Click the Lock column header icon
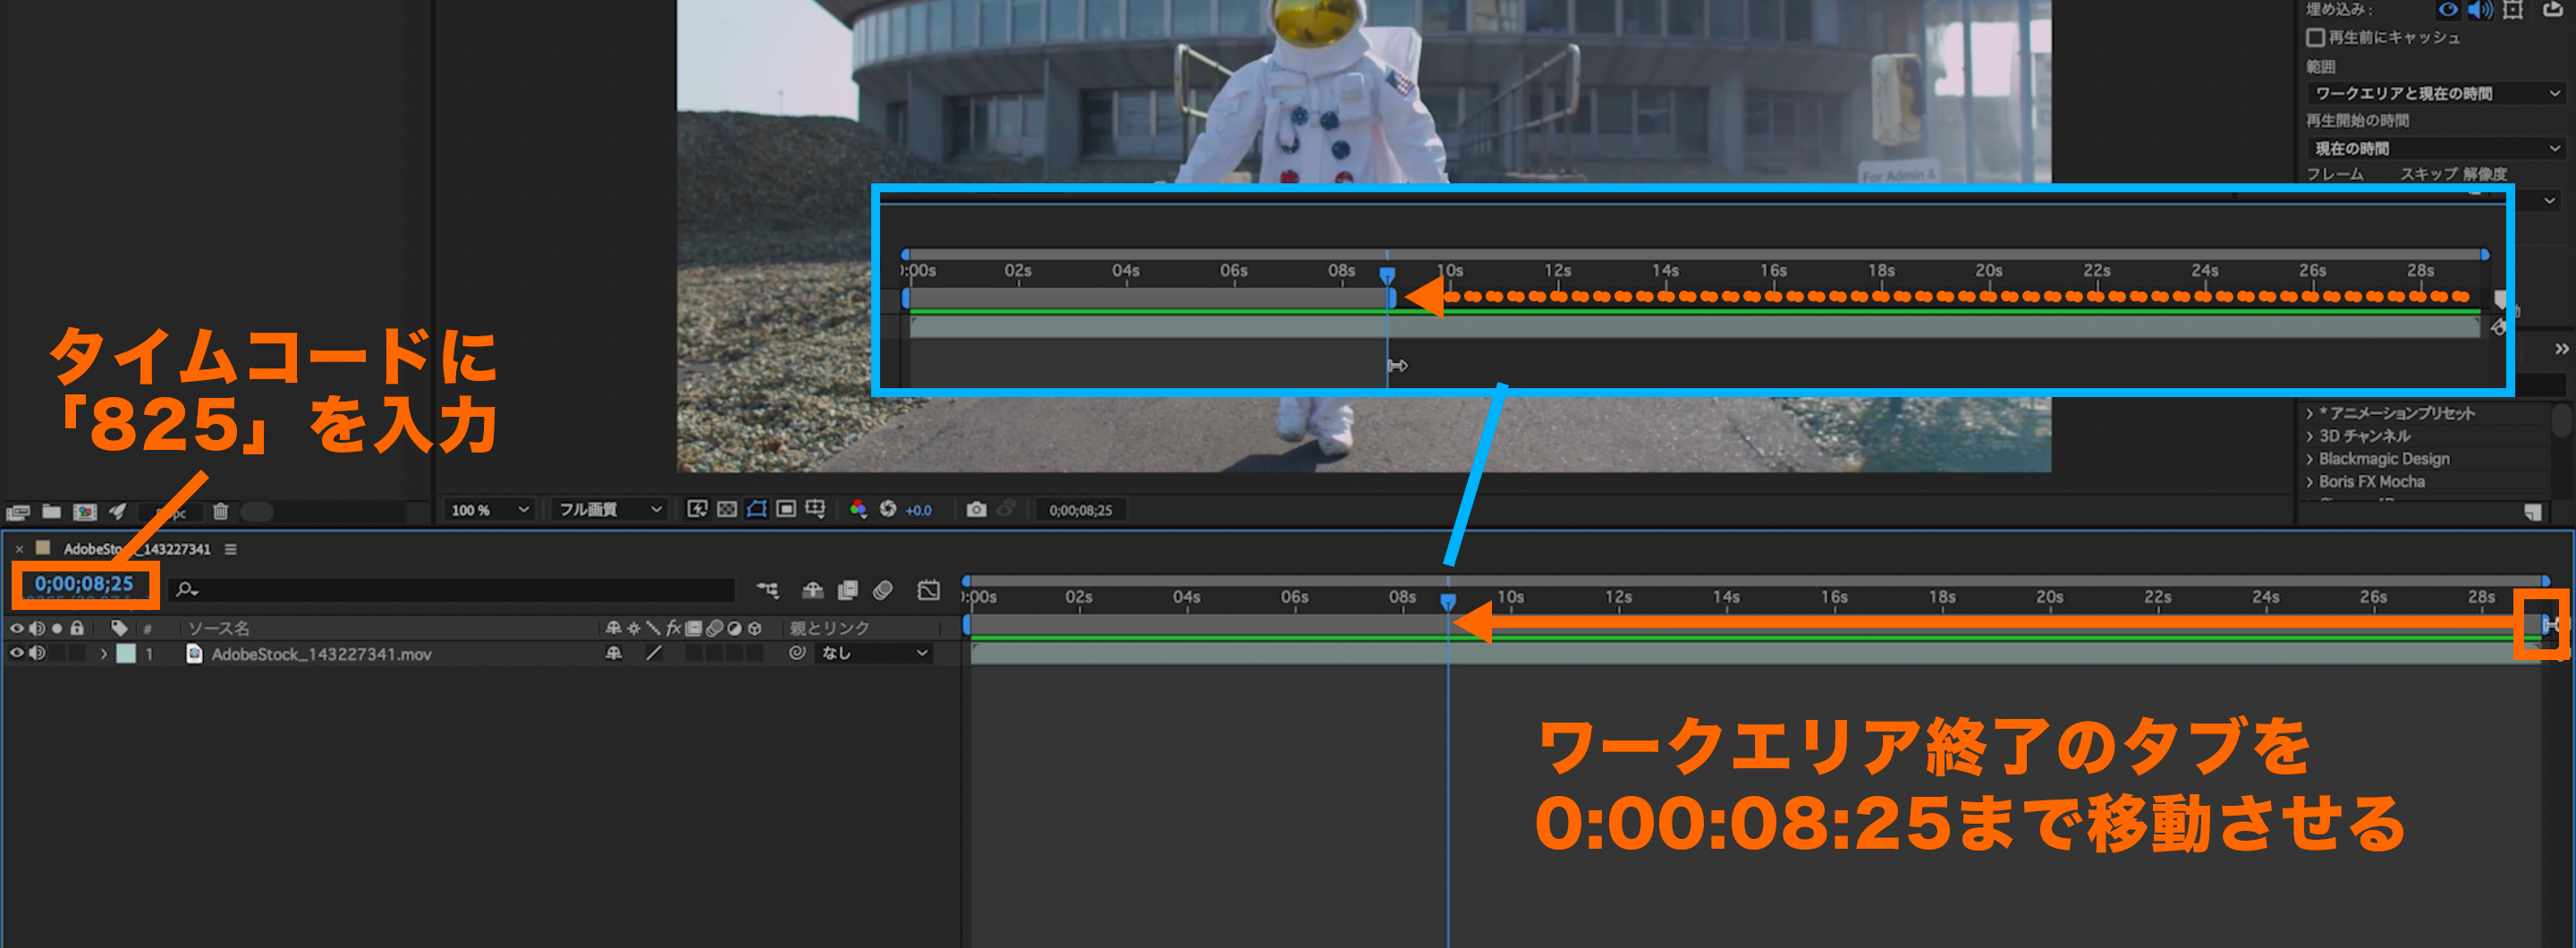Image resolution: width=2576 pixels, height=948 pixels. tap(77, 628)
